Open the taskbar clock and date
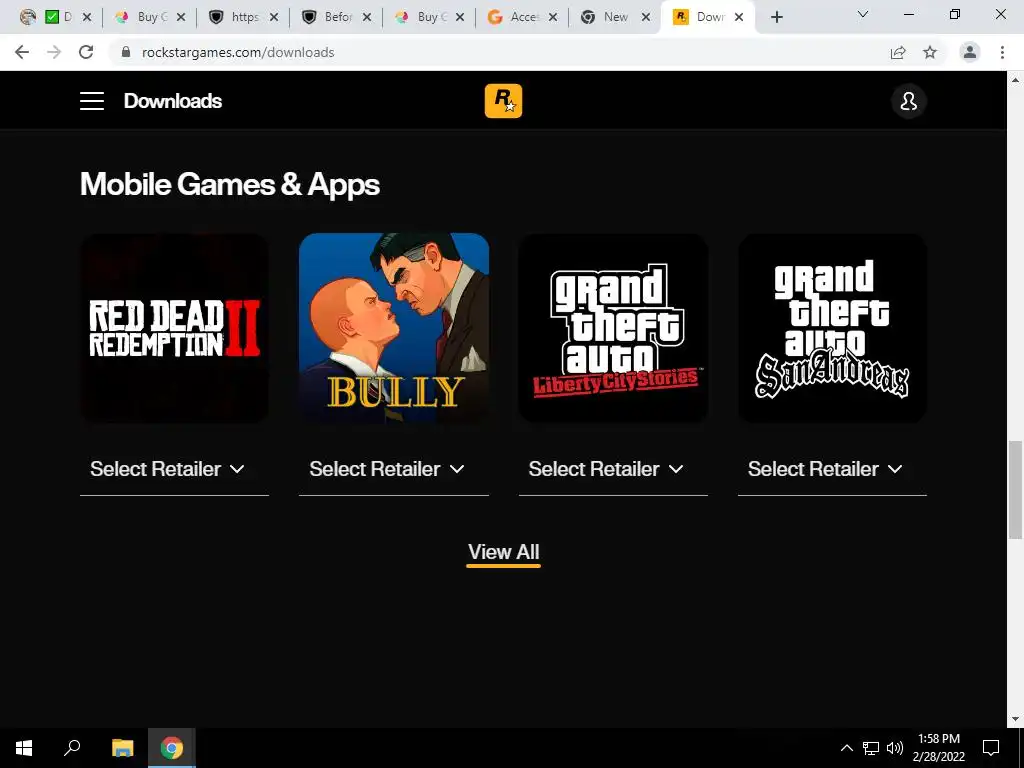1024x768 pixels. coord(938,748)
